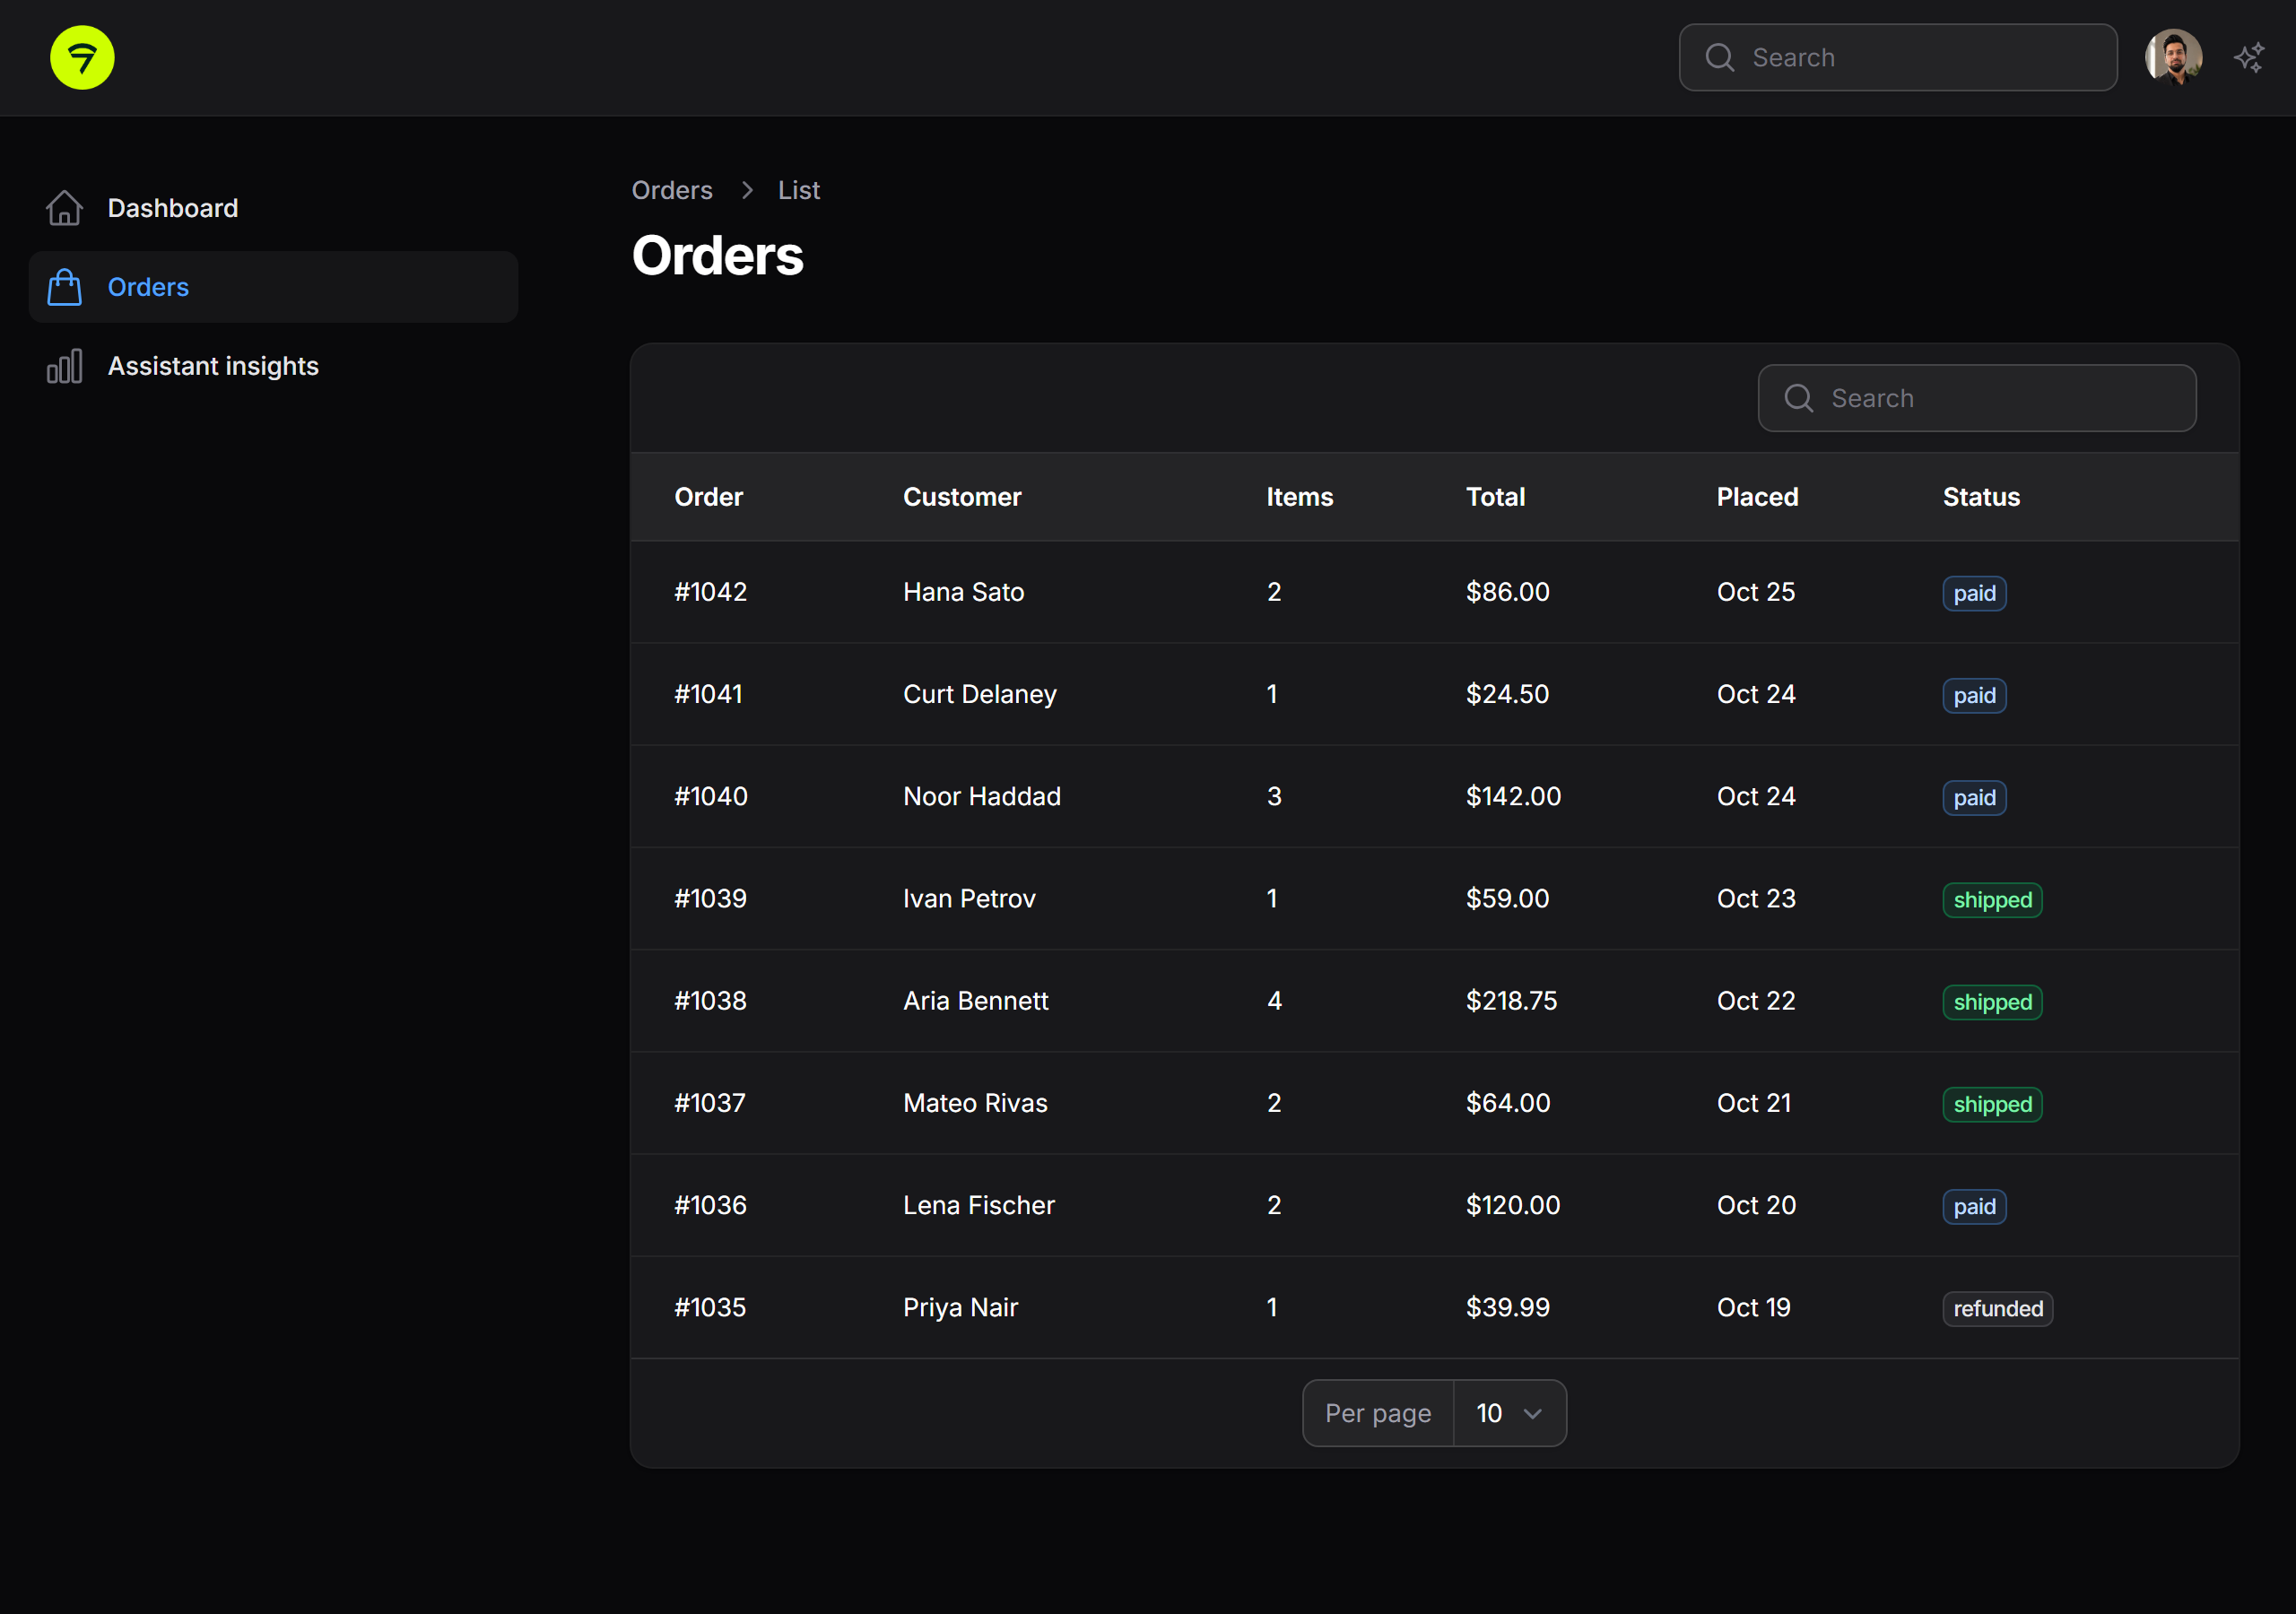Select customer Noor Haddad

click(x=982, y=796)
